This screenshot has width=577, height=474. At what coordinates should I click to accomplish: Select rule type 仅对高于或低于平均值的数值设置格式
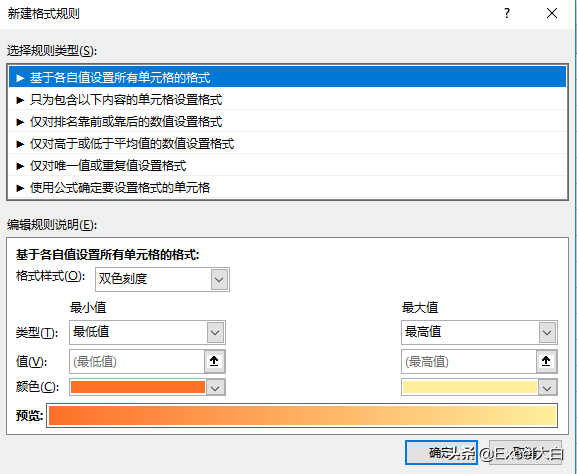(x=287, y=144)
